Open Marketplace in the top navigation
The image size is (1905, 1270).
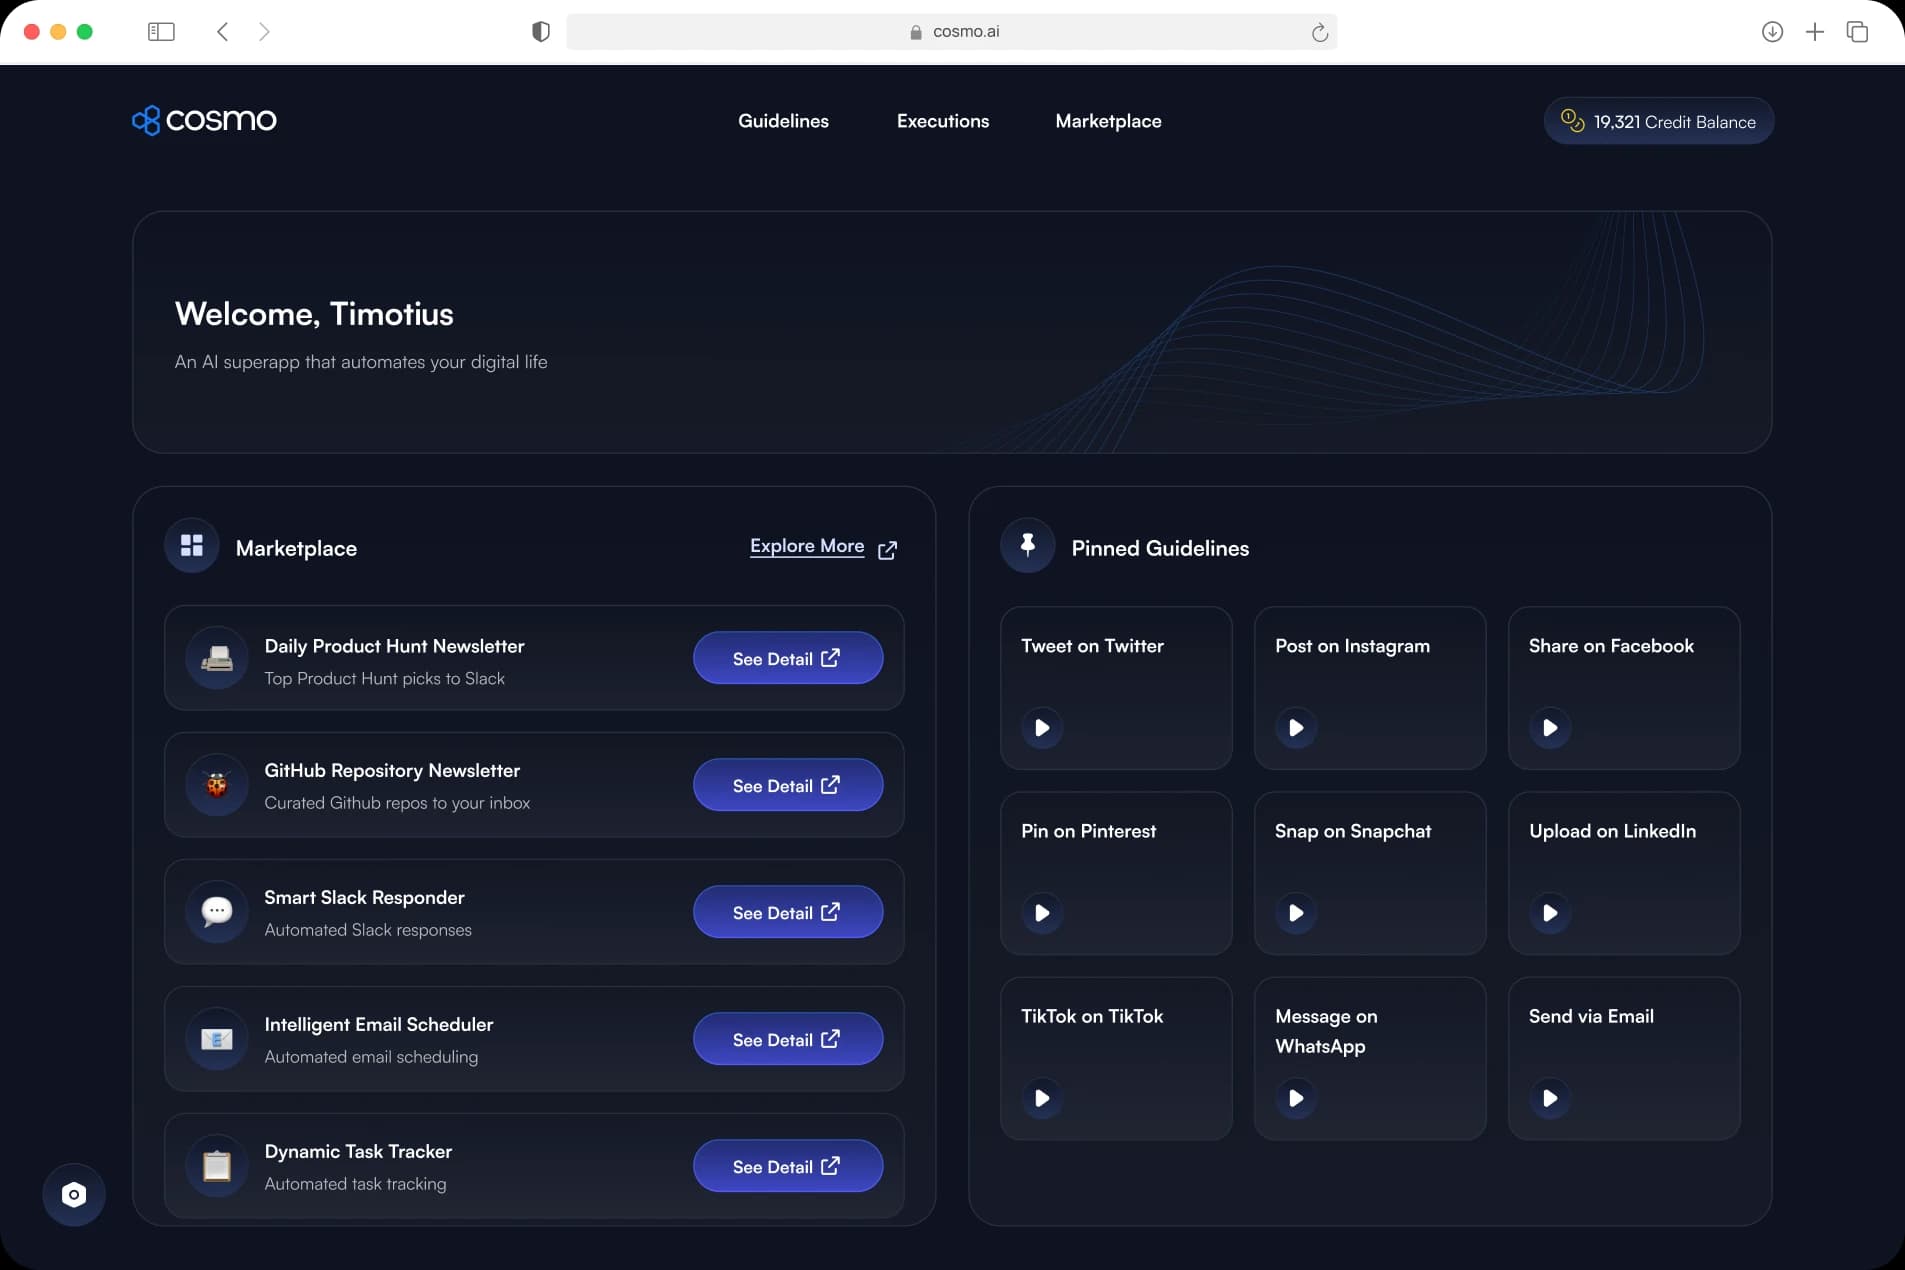click(1108, 121)
